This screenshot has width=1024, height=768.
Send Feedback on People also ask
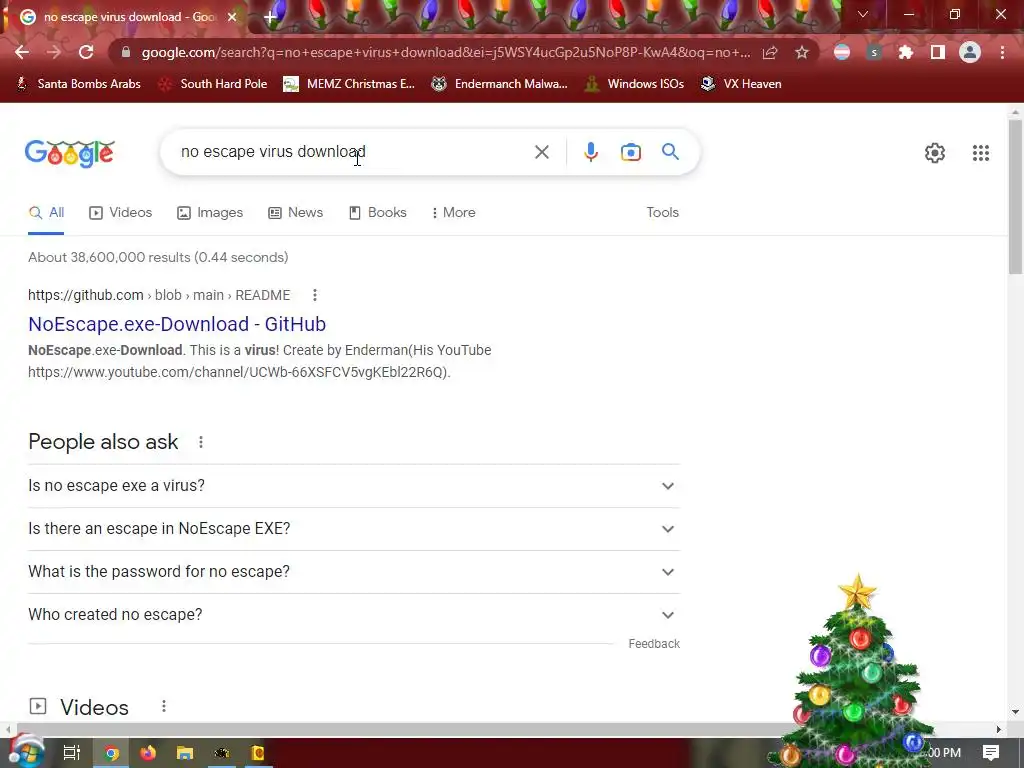[x=654, y=644]
